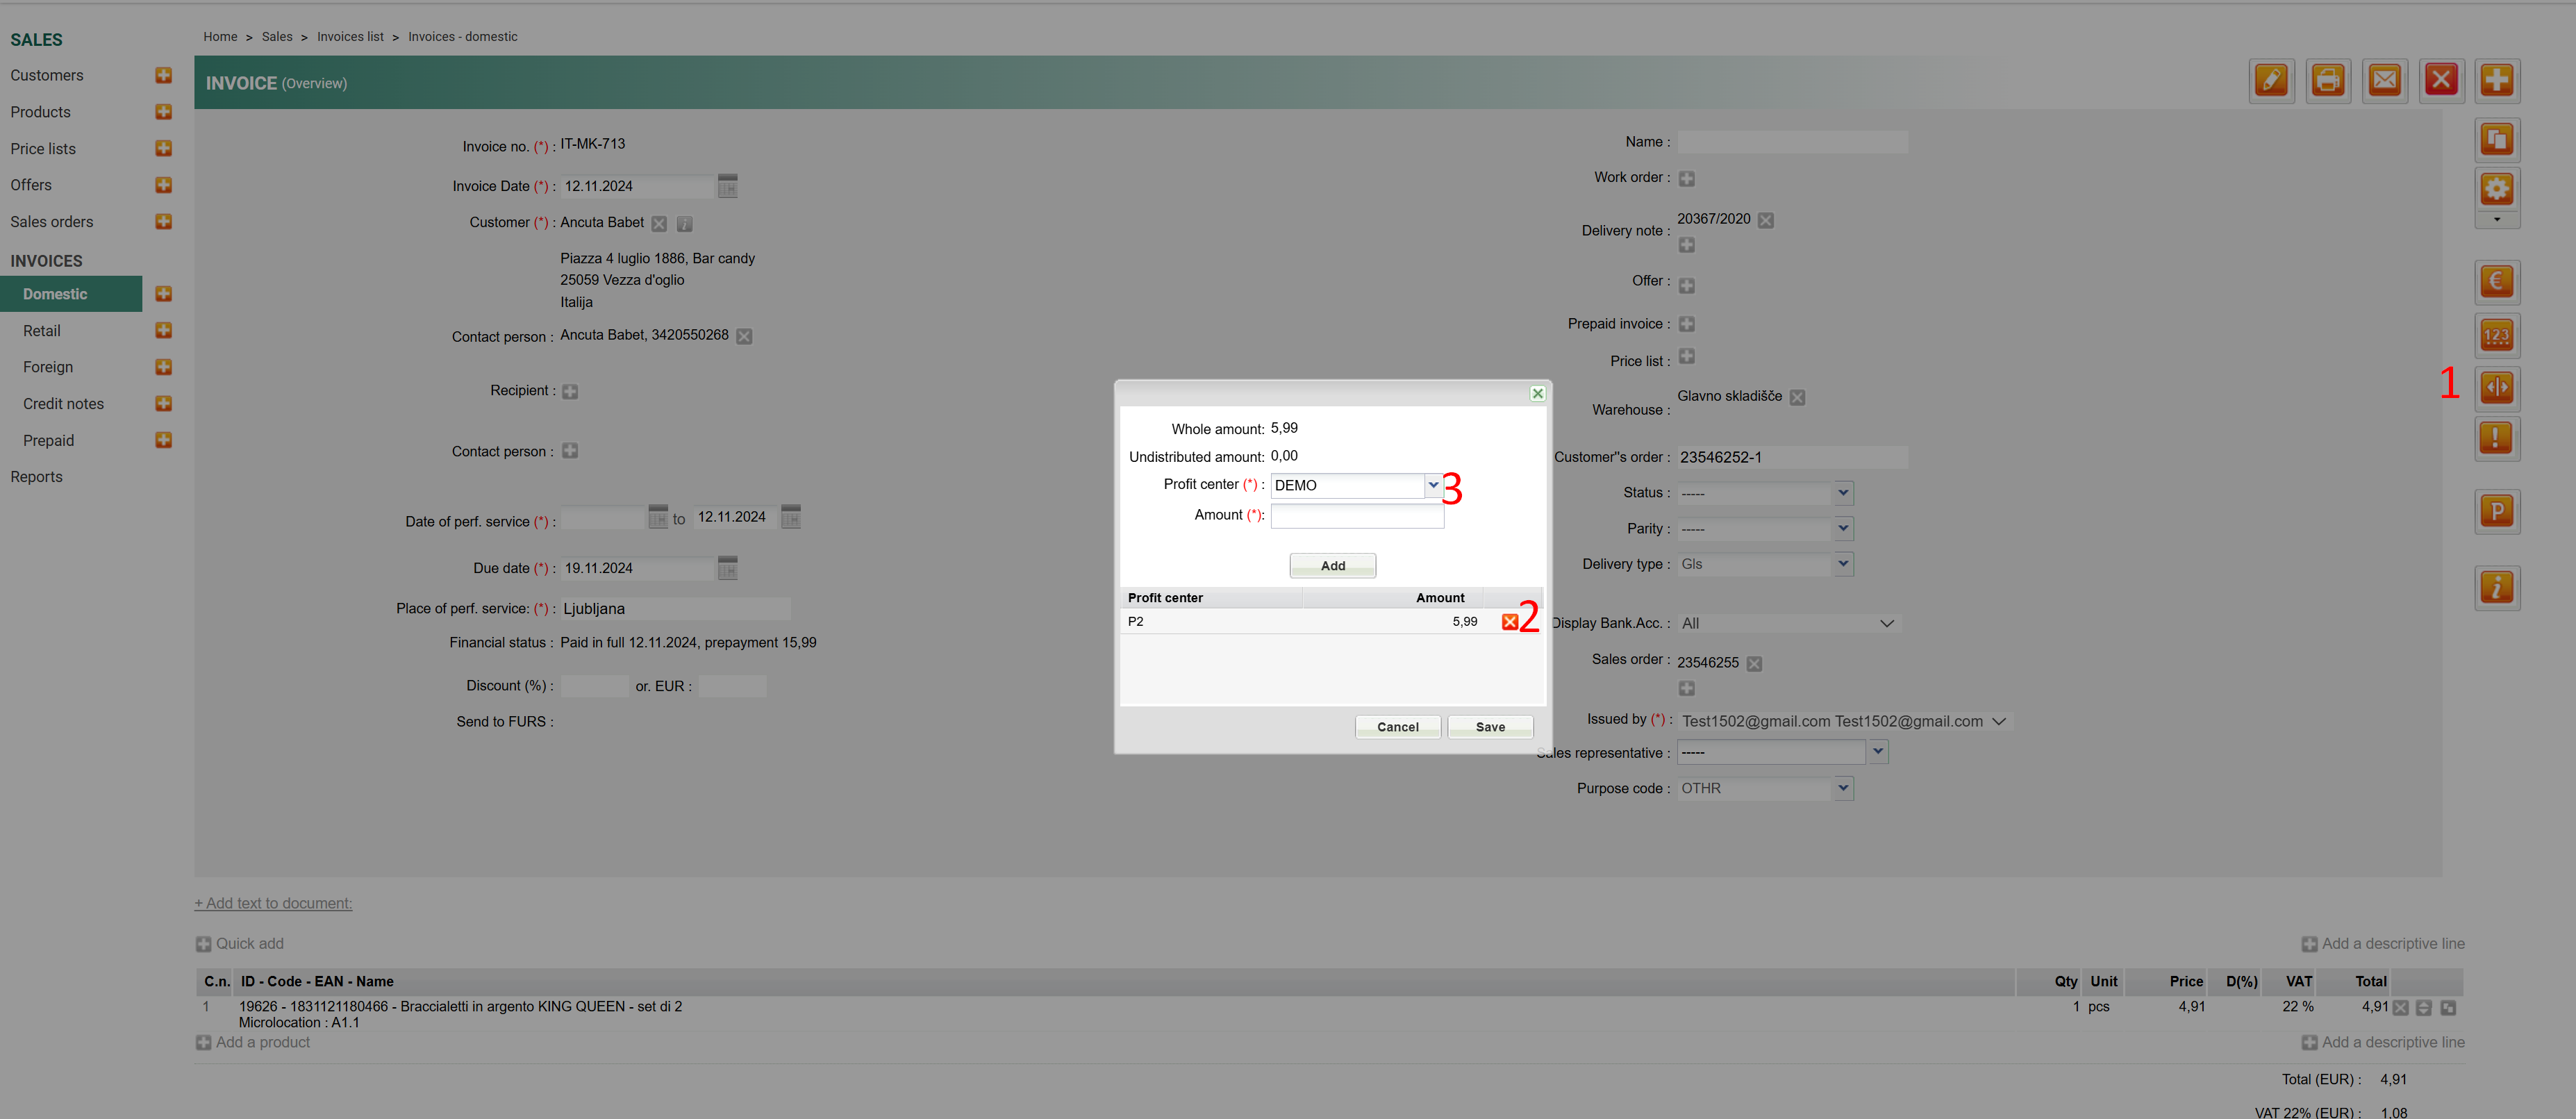This screenshot has height=1119, width=2576.
Task: Click the Amount input field
Action: pyautogui.click(x=1356, y=516)
